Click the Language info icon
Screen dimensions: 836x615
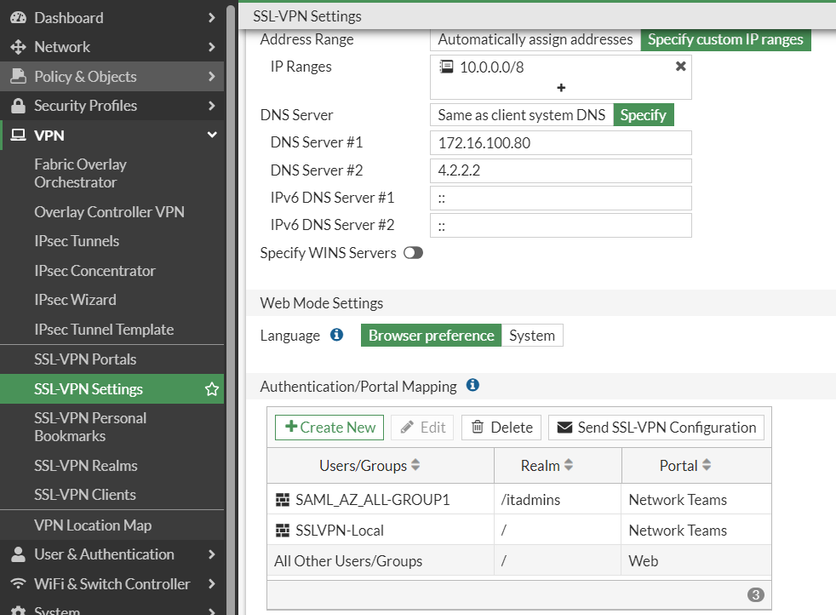(x=337, y=335)
